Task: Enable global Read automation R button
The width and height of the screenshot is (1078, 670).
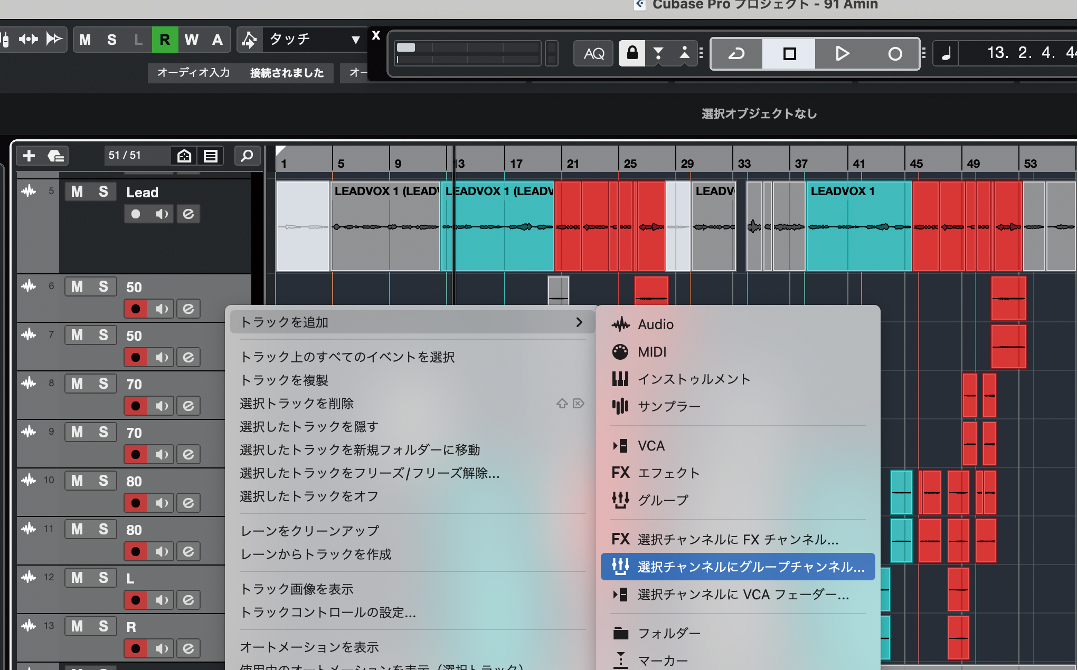Action: point(164,40)
